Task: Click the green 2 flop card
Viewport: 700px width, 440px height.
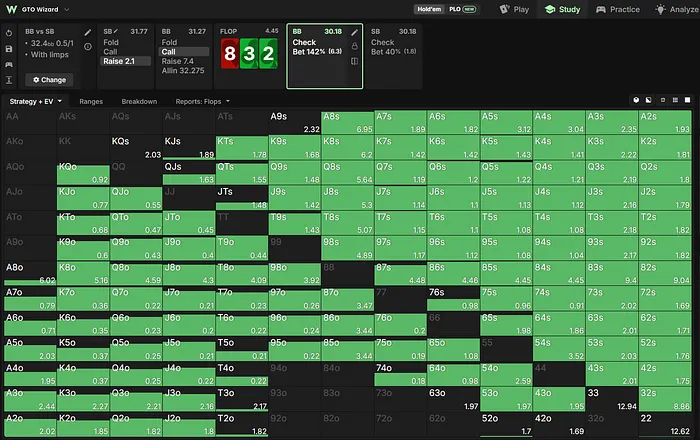Action: pos(268,54)
